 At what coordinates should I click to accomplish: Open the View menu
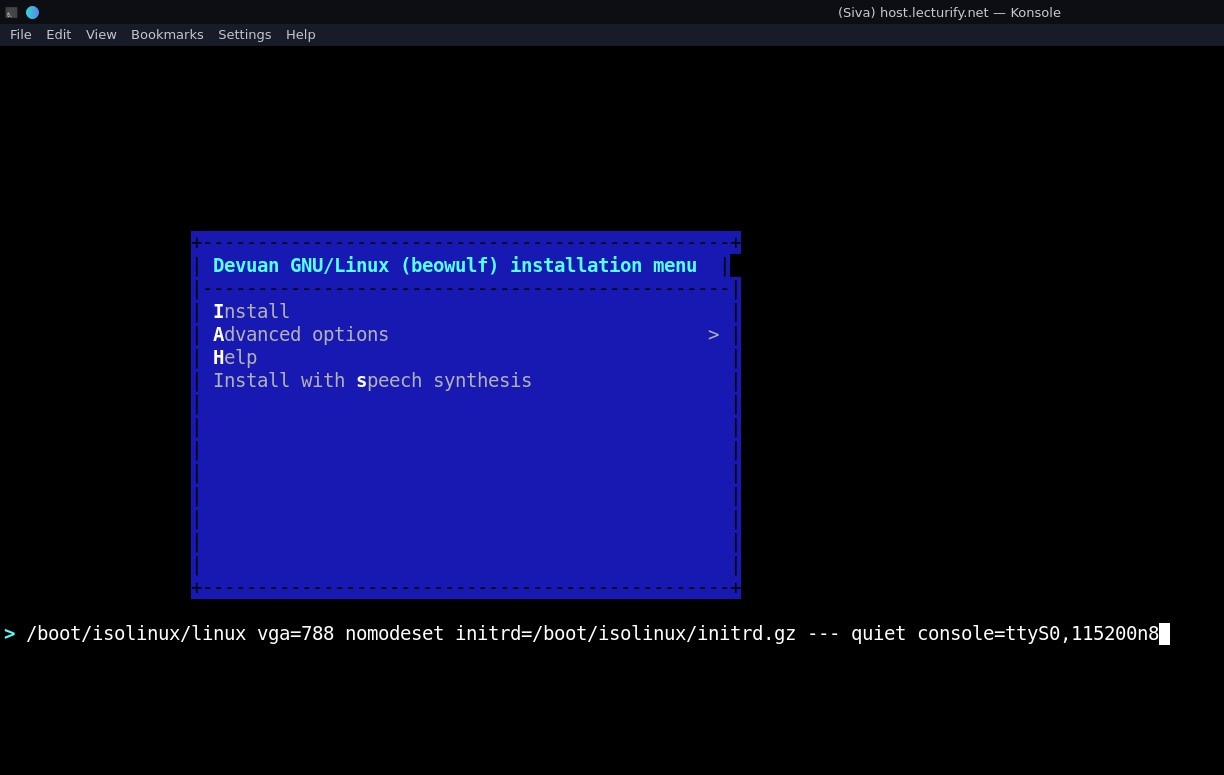pos(101,34)
